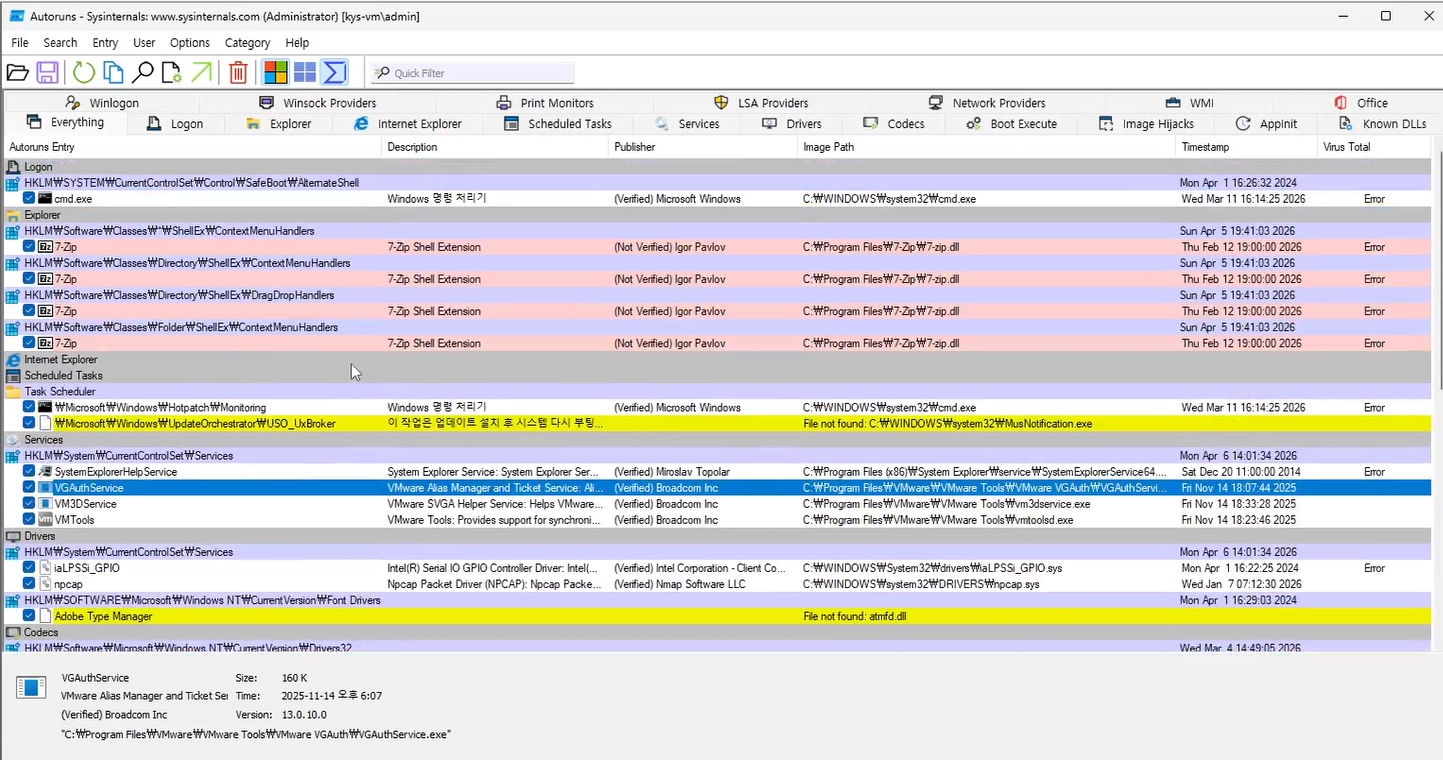Open the LSA Providers tab
The image size is (1443, 760).
[x=761, y=103]
